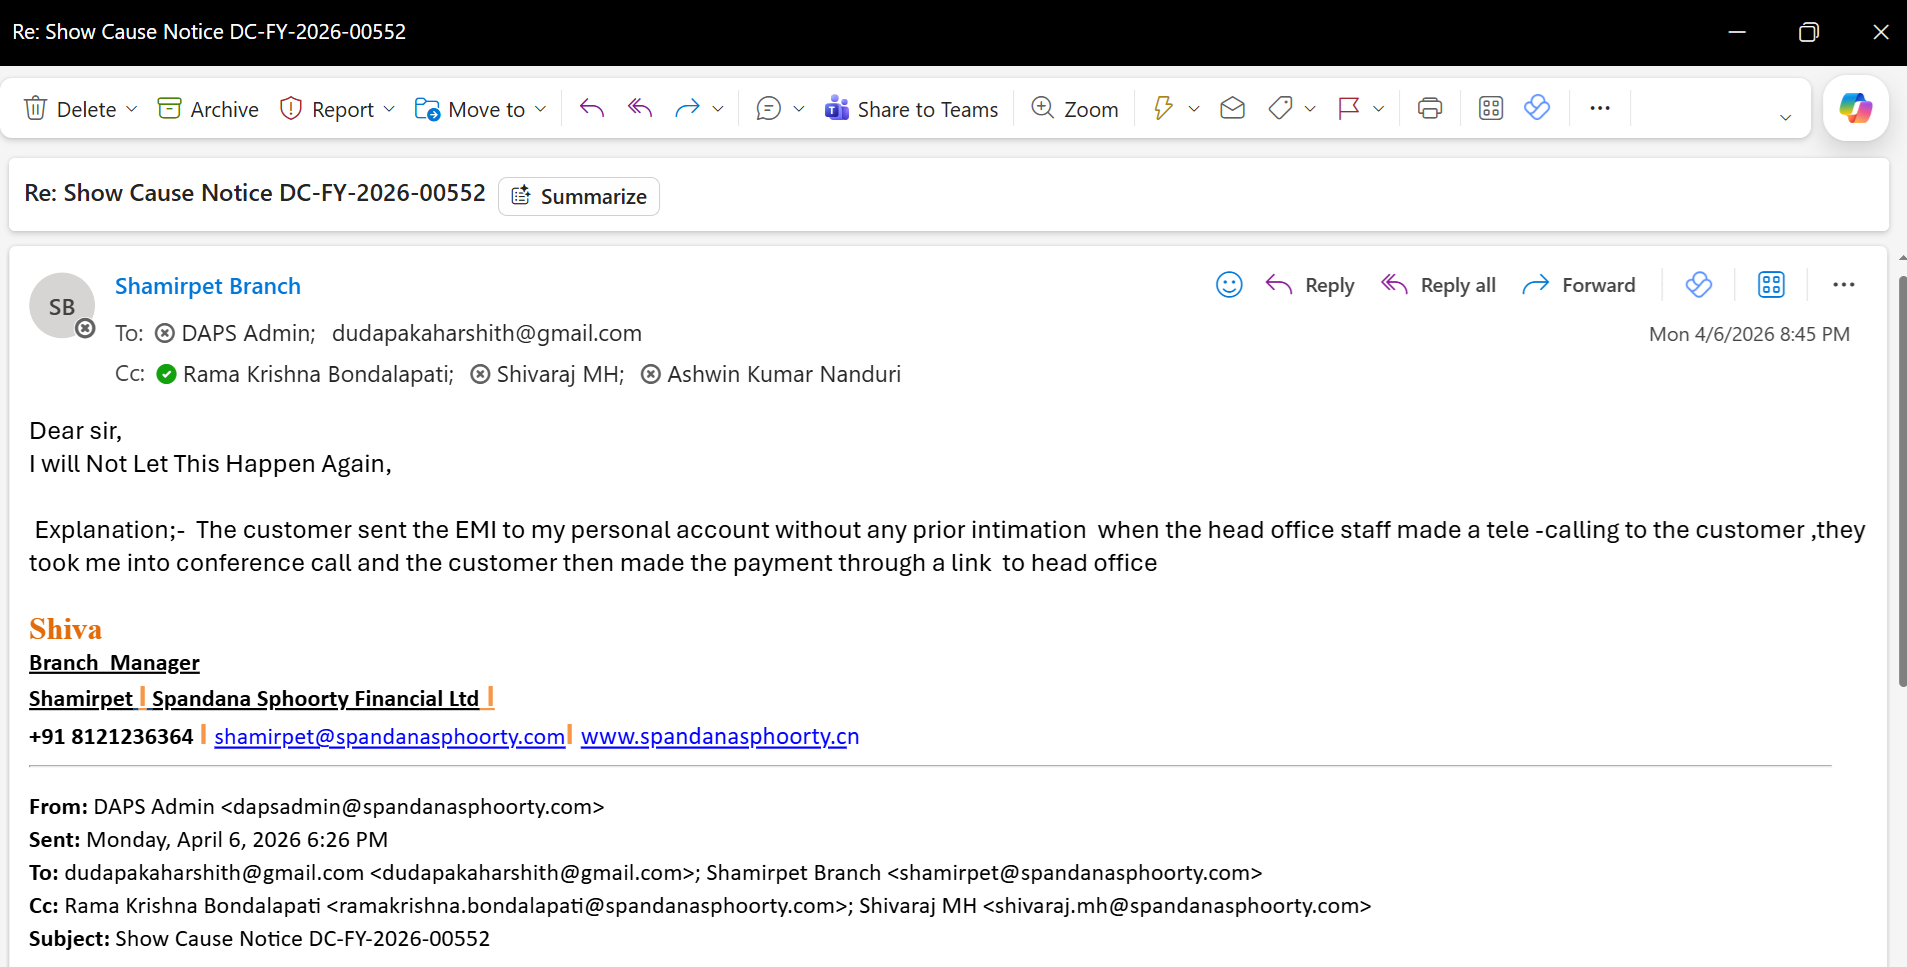This screenshot has width=1907, height=967.
Task: Expand the Delete options dropdown
Action: pyautogui.click(x=132, y=109)
